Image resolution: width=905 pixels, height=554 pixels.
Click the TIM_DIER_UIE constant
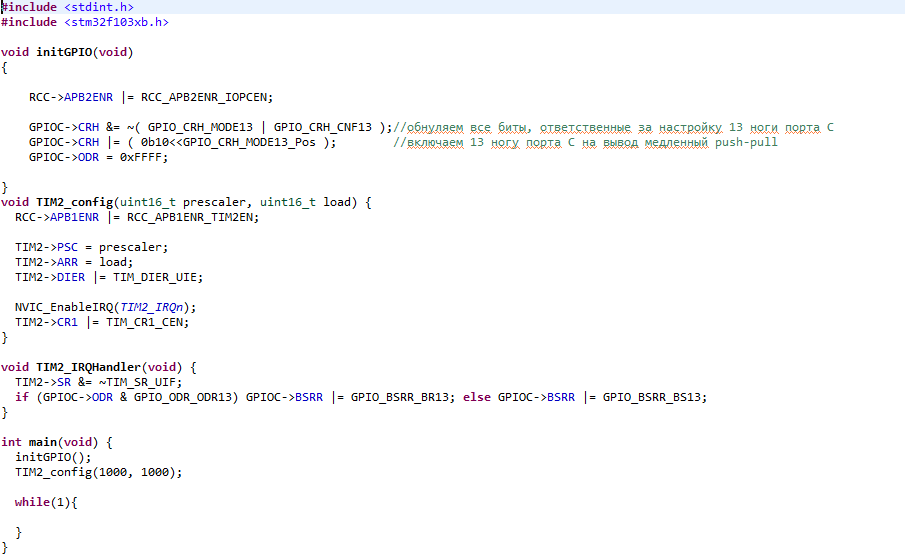coord(155,277)
